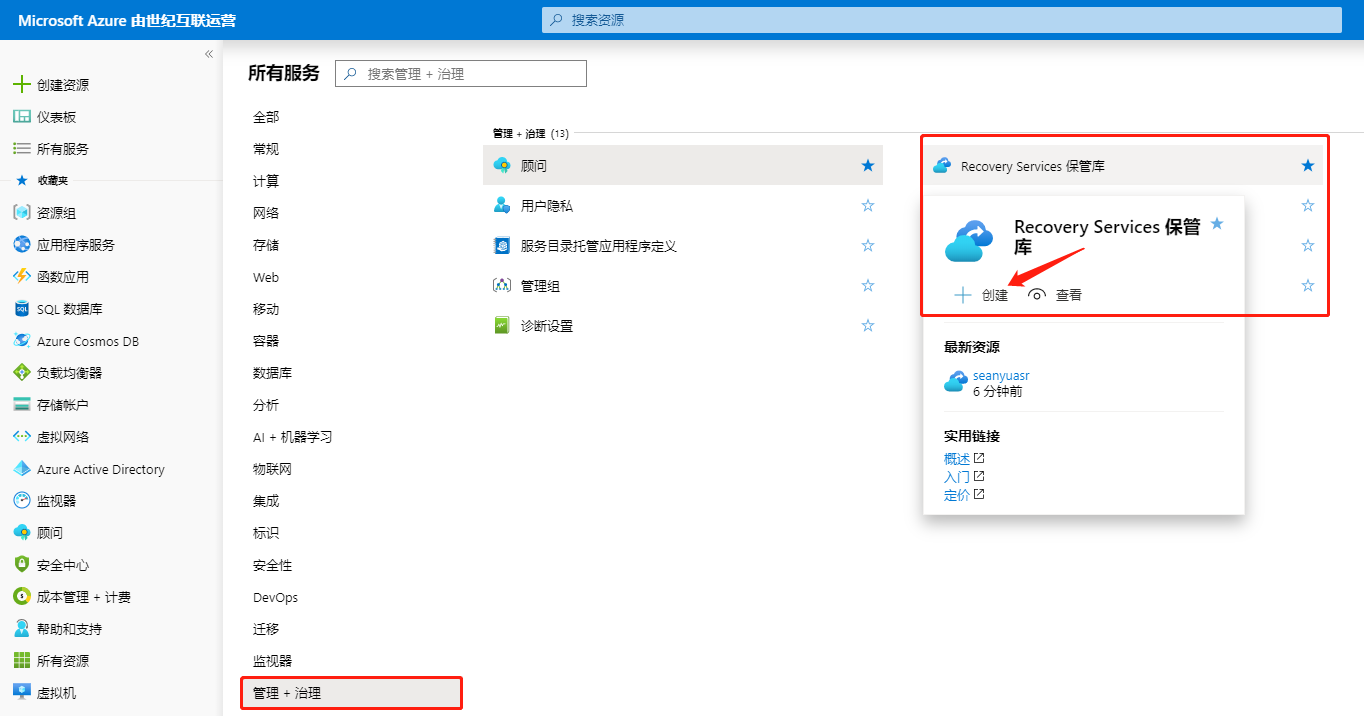Click the 所有资源 grid icon

click(x=22, y=660)
